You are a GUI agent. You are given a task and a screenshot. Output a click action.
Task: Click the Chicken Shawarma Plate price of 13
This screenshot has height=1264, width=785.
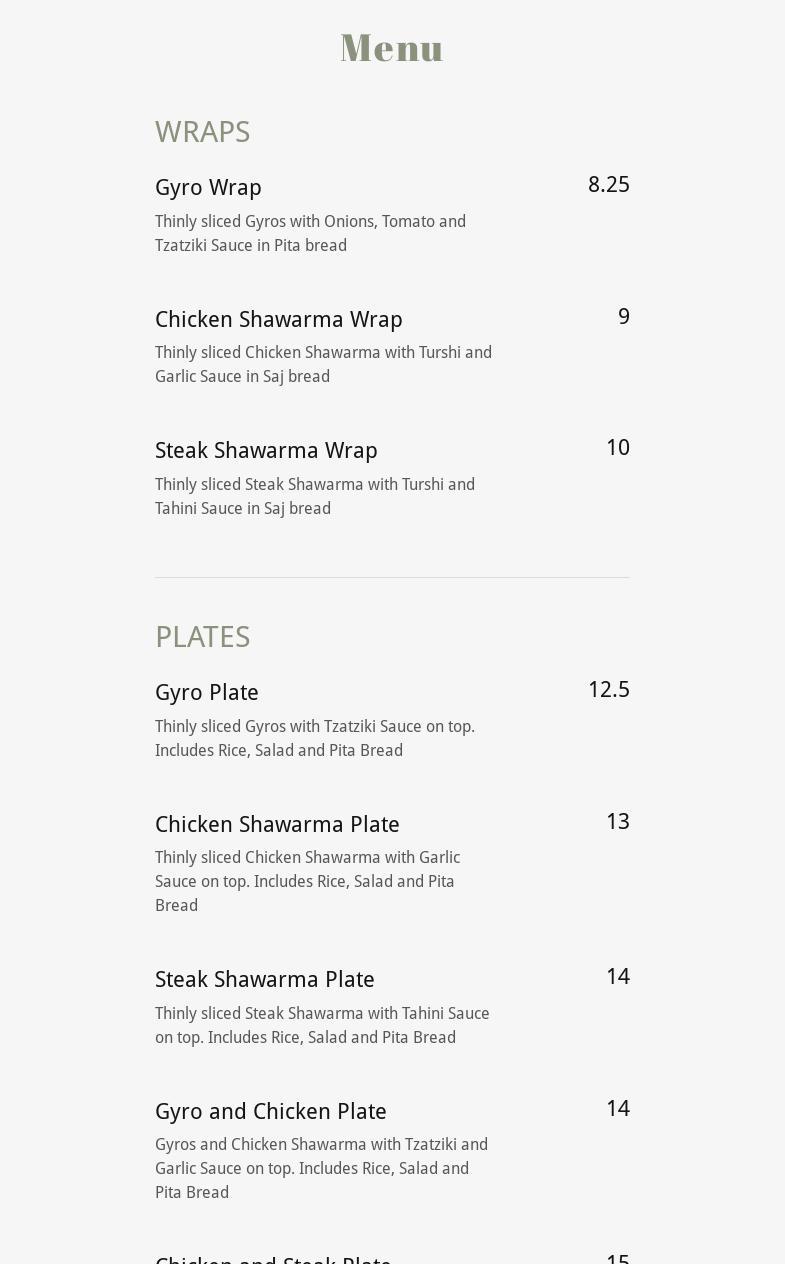pos(617,822)
